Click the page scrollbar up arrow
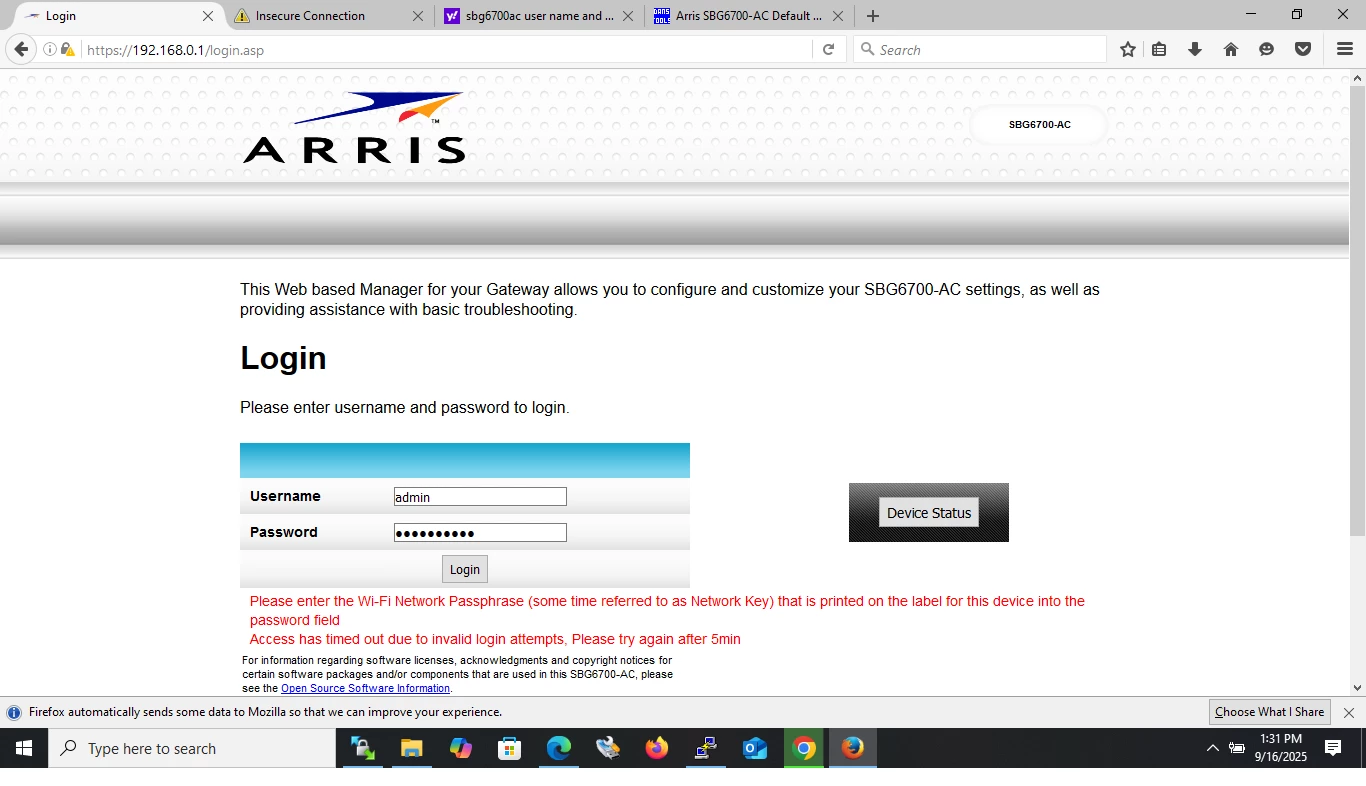Viewport: 1366px width, 786px height. point(1357,78)
